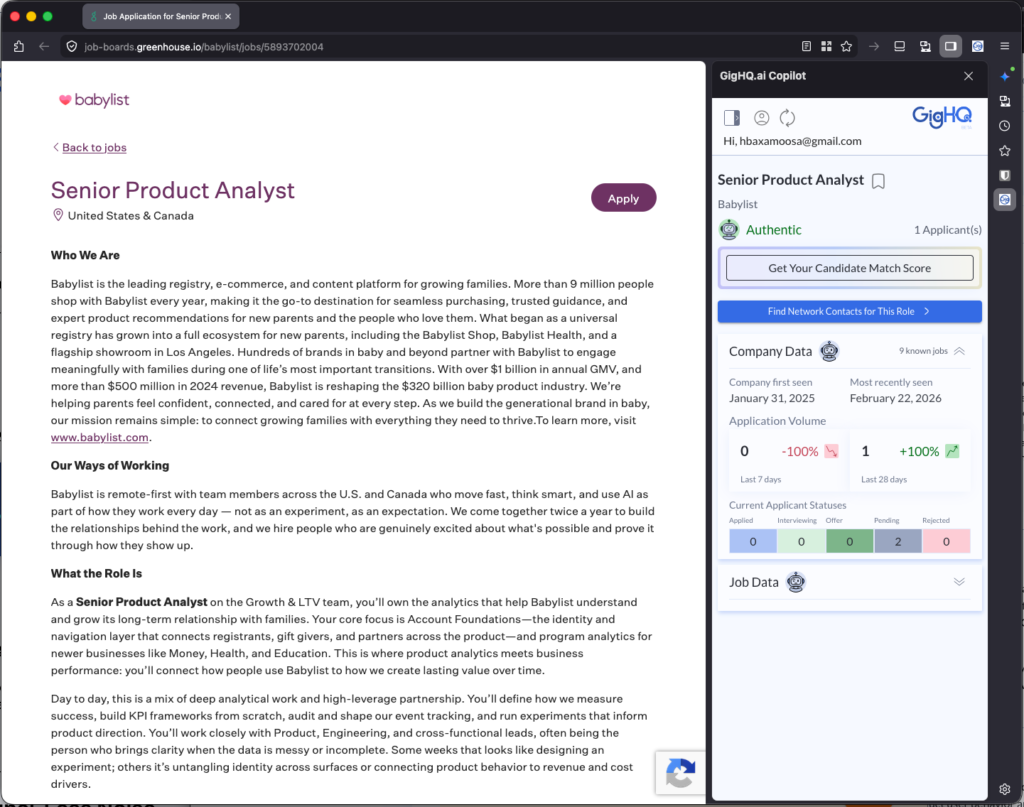Click the Offer status count box
The height and width of the screenshot is (807, 1024).
click(x=849, y=541)
